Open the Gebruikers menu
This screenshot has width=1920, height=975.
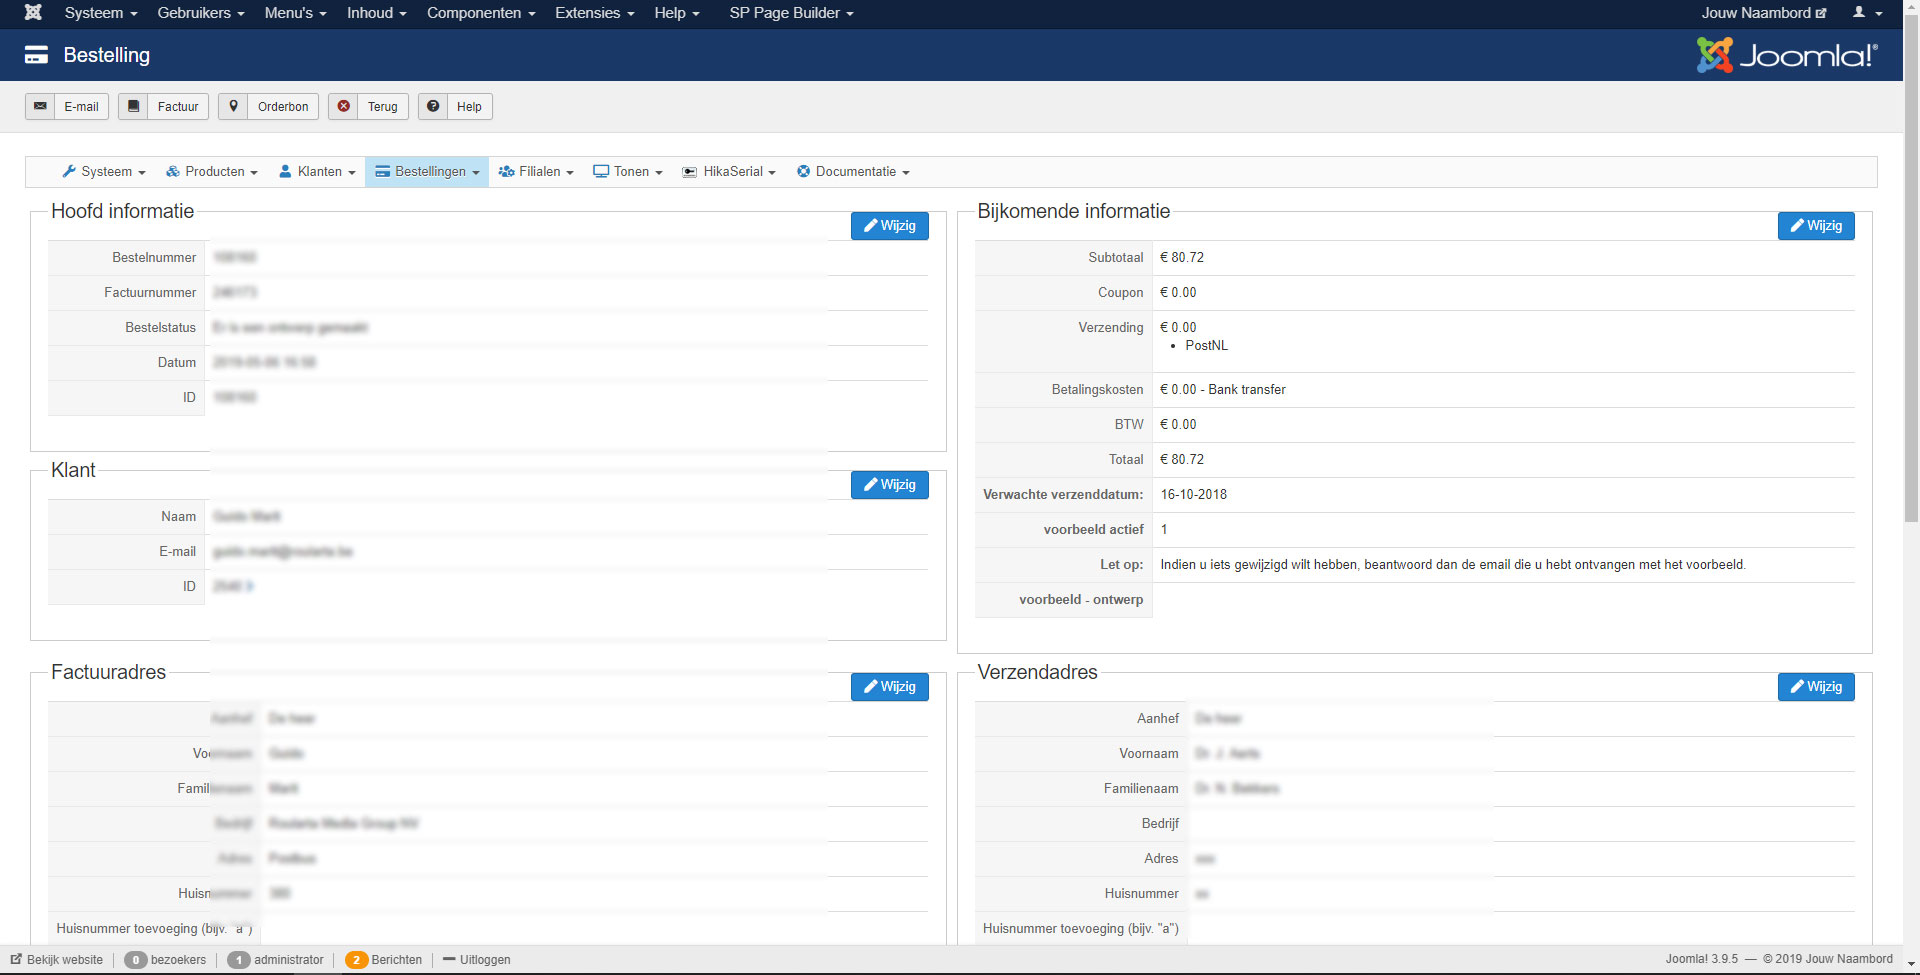coord(201,13)
